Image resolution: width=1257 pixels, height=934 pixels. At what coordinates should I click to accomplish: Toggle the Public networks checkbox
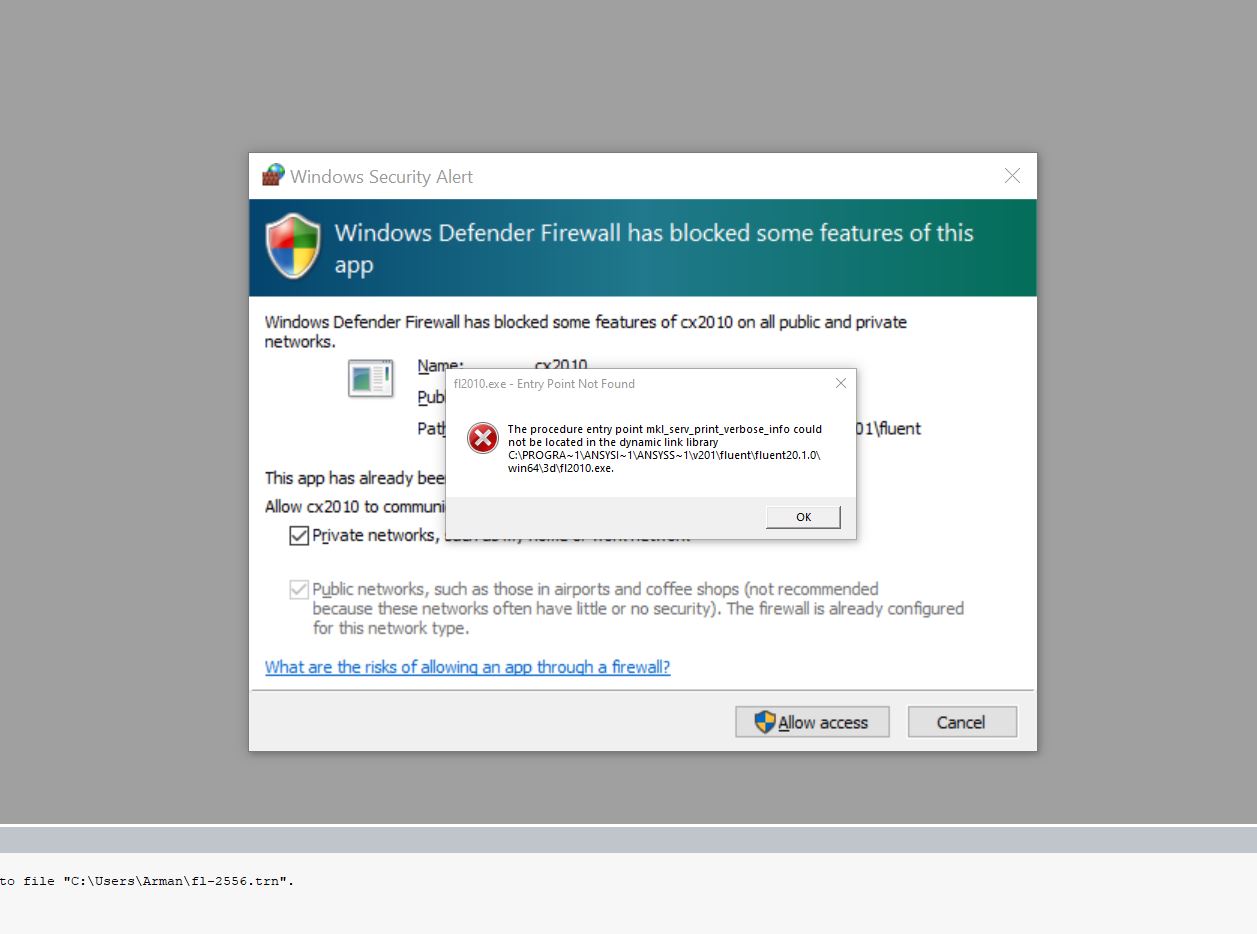299,590
